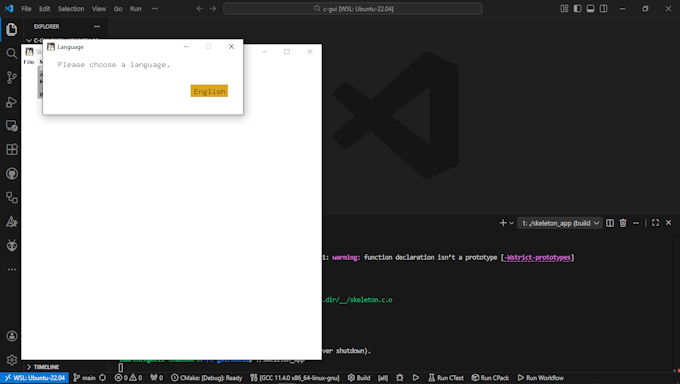The image size is (680, 384).
Task: Toggle the Secondary Side Bar
Action: 603,9
